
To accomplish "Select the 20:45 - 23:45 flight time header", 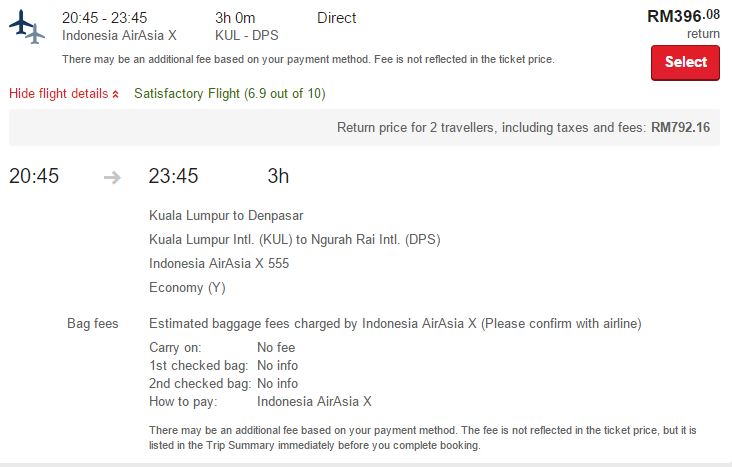I will point(105,18).
